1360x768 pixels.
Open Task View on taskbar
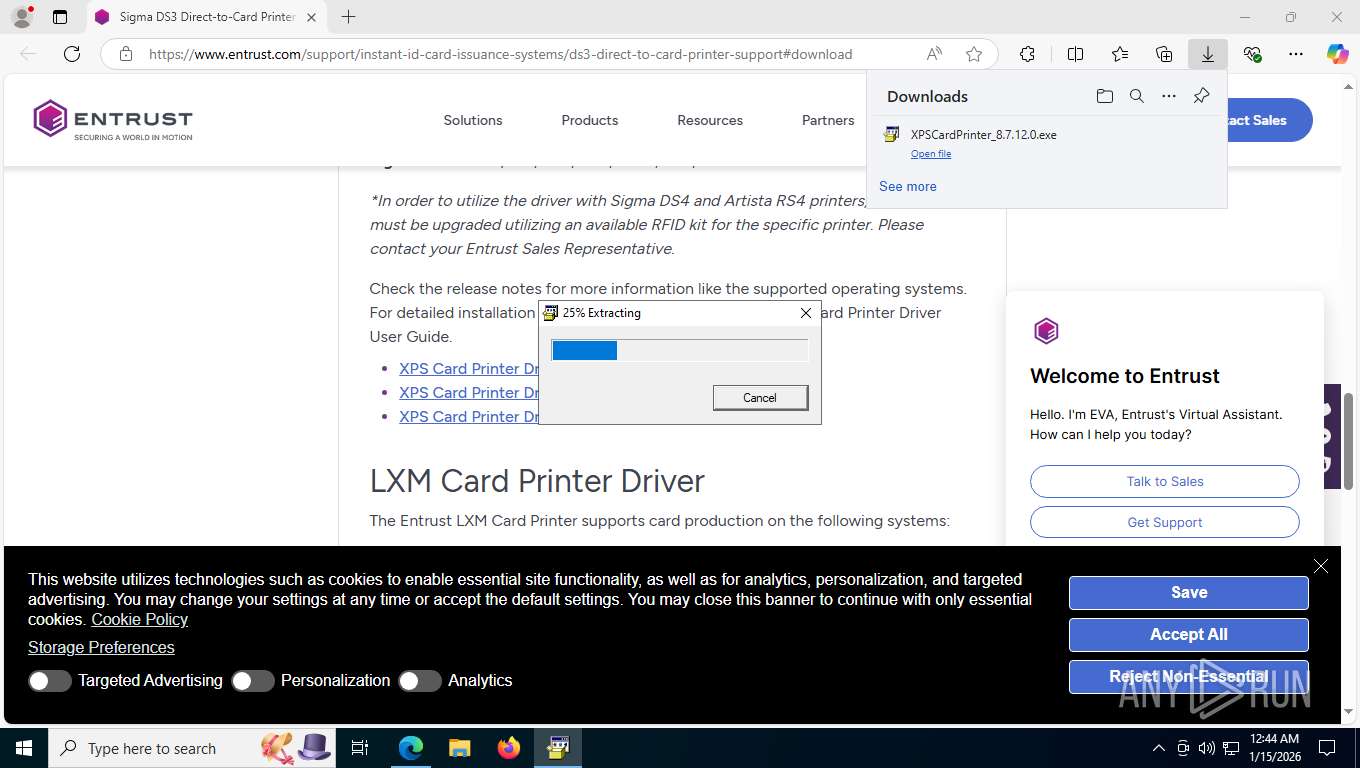[360, 748]
